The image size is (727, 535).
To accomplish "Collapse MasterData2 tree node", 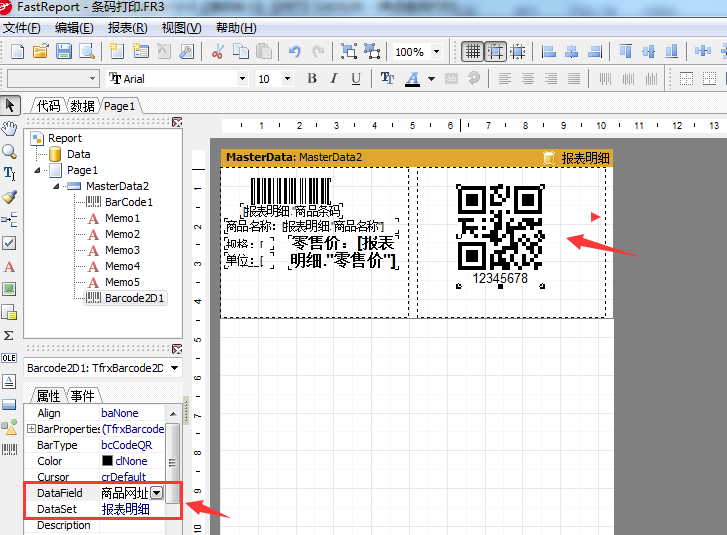I will [x=56, y=186].
